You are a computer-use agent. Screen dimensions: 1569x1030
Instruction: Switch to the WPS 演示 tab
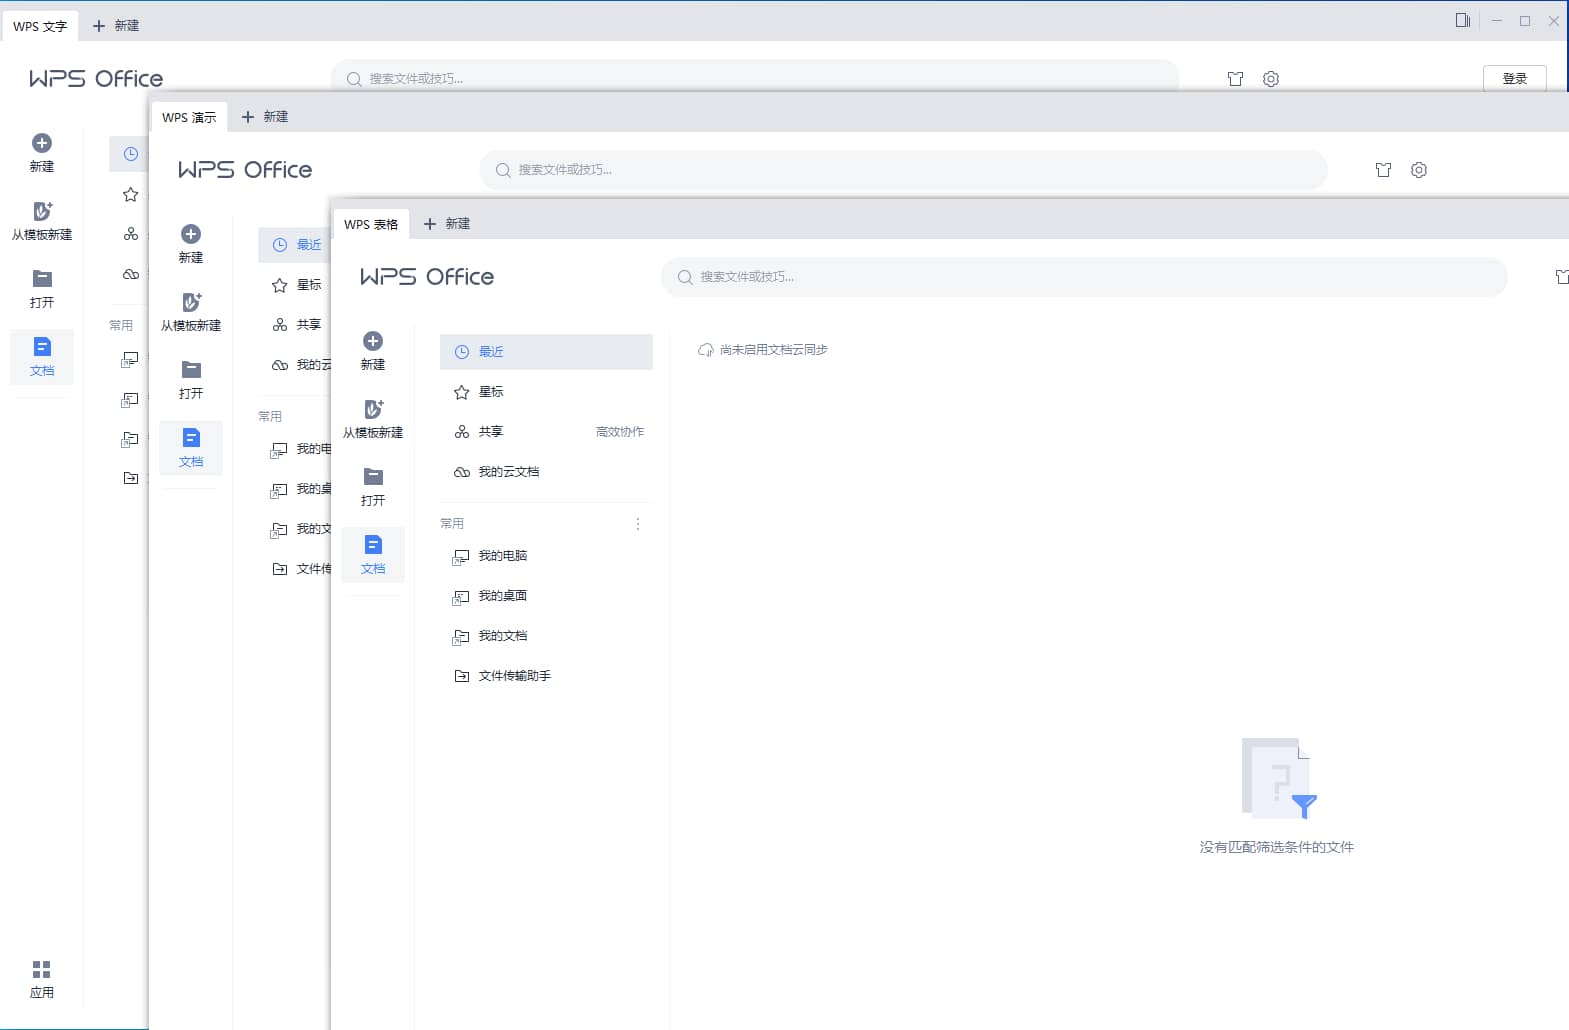click(x=189, y=117)
